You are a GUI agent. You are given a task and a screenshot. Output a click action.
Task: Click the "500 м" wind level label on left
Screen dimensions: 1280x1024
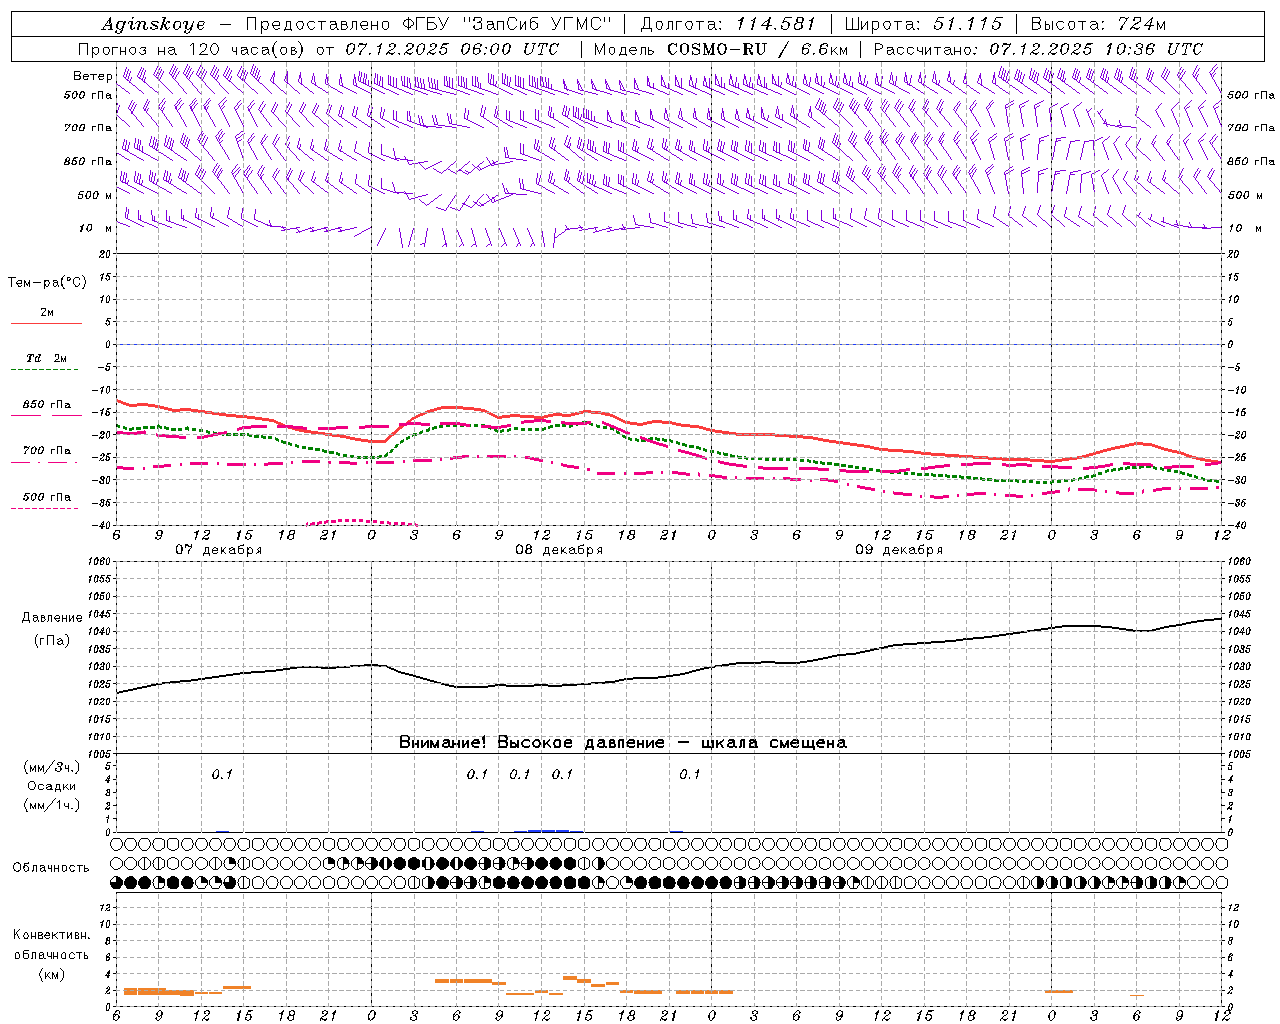point(95,195)
